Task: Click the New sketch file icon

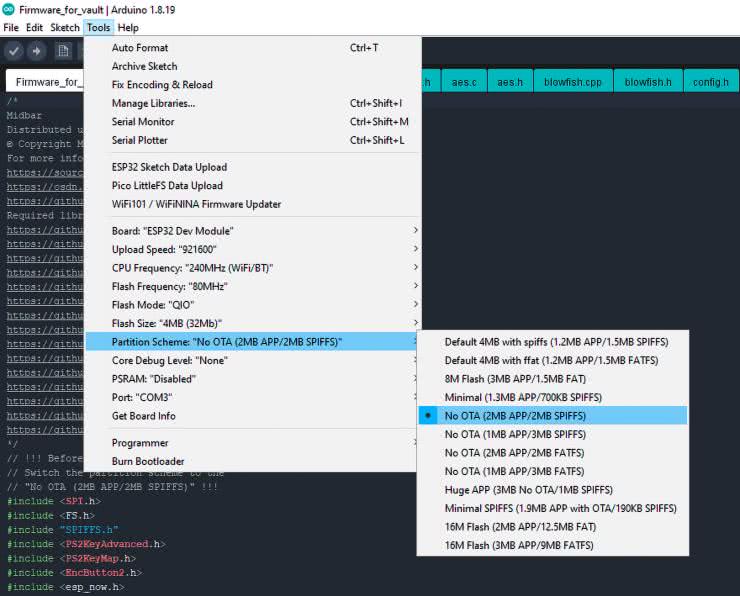Action: coord(63,51)
